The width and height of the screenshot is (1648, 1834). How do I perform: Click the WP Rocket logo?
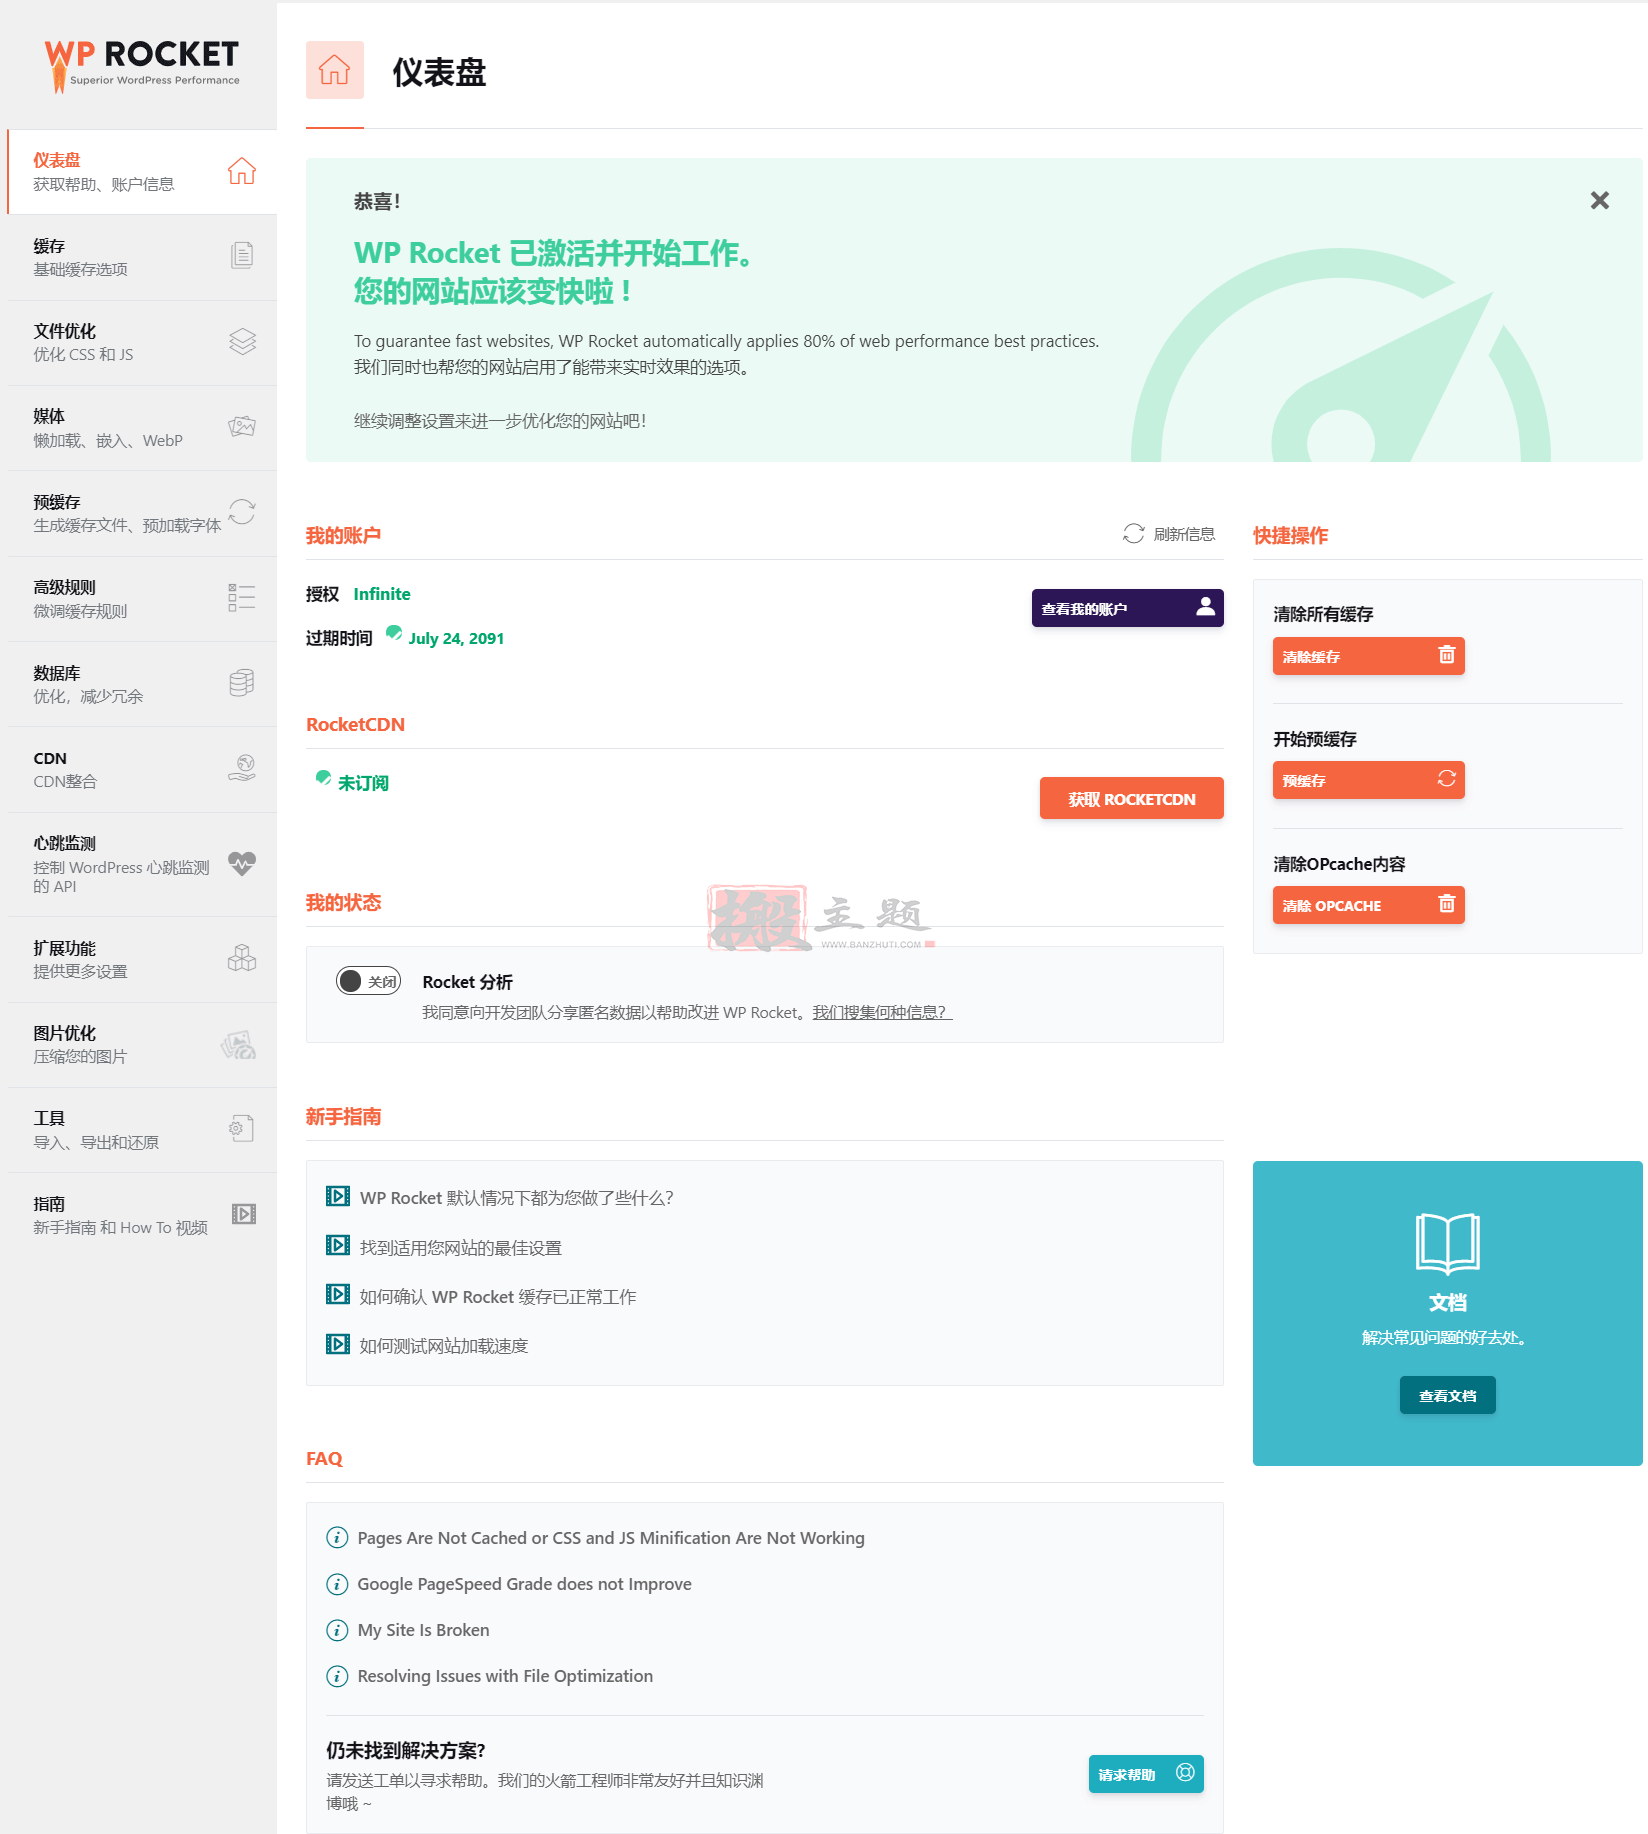pyautogui.click(x=142, y=65)
